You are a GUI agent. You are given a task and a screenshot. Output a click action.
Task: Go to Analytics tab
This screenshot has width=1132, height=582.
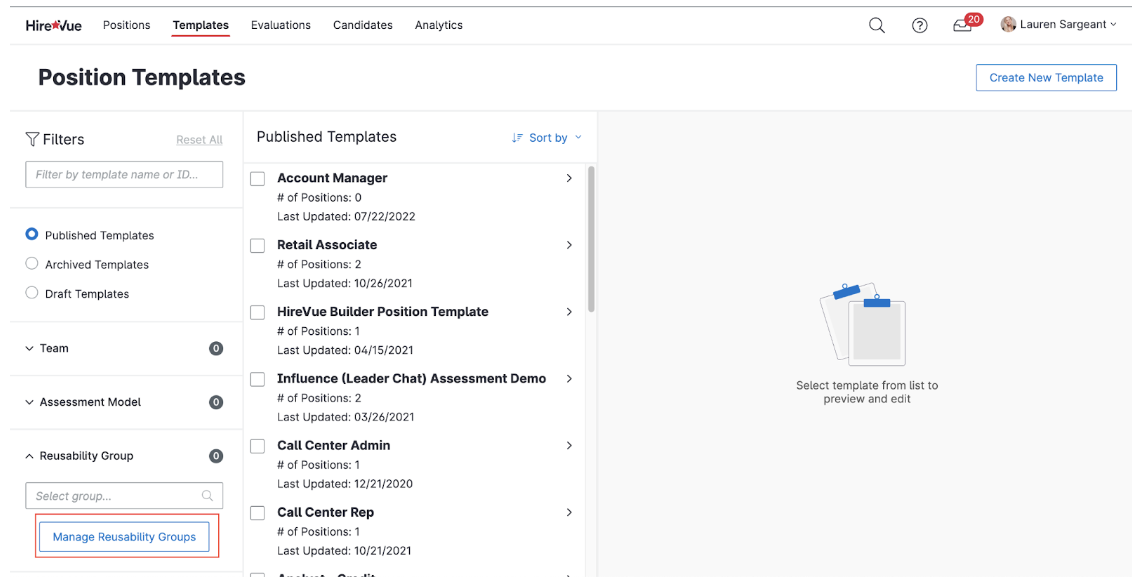click(438, 25)
